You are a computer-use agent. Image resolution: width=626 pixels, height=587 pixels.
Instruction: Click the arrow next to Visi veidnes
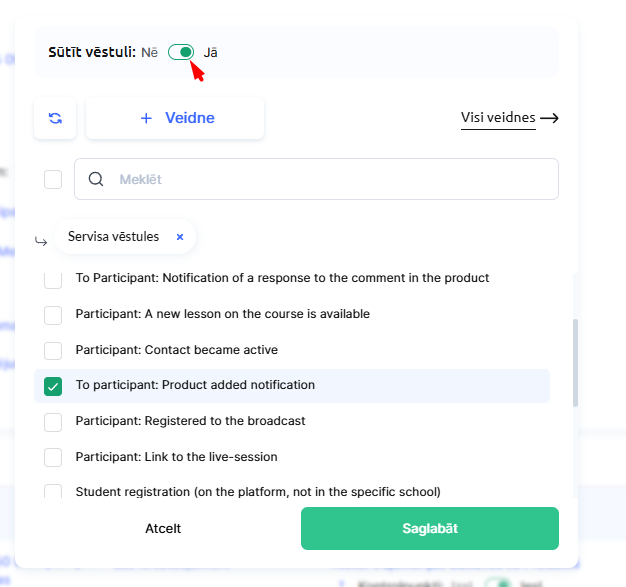point(549,118)
